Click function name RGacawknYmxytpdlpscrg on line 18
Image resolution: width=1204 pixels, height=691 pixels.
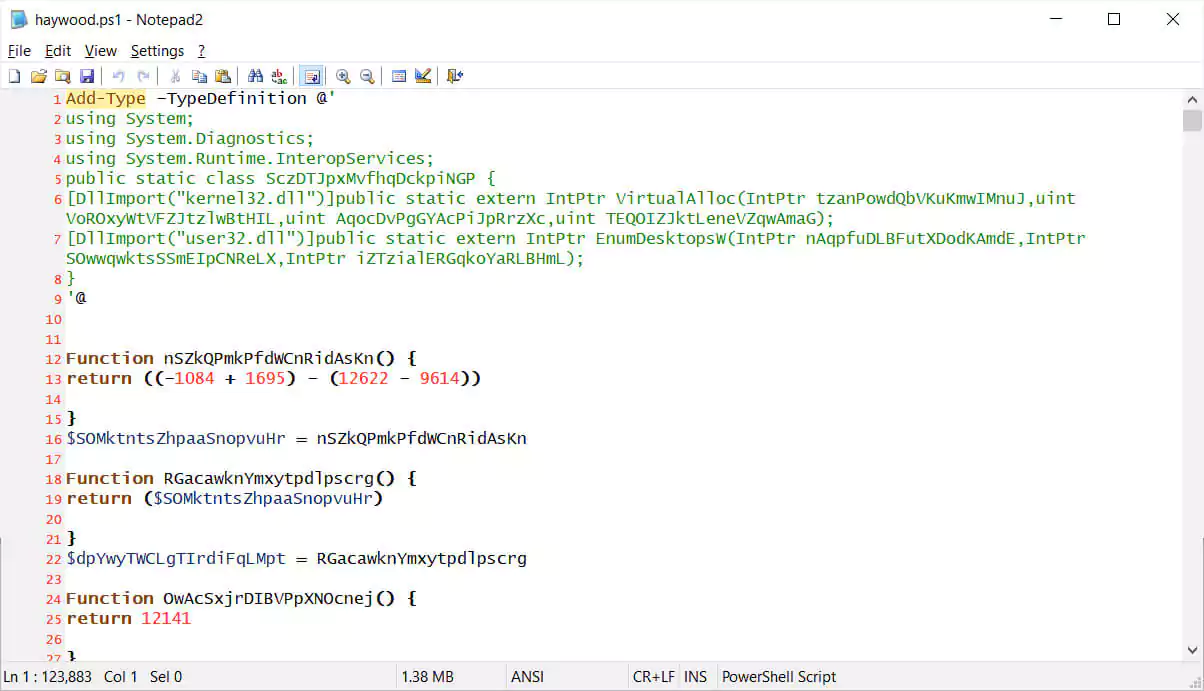point(270,478)
